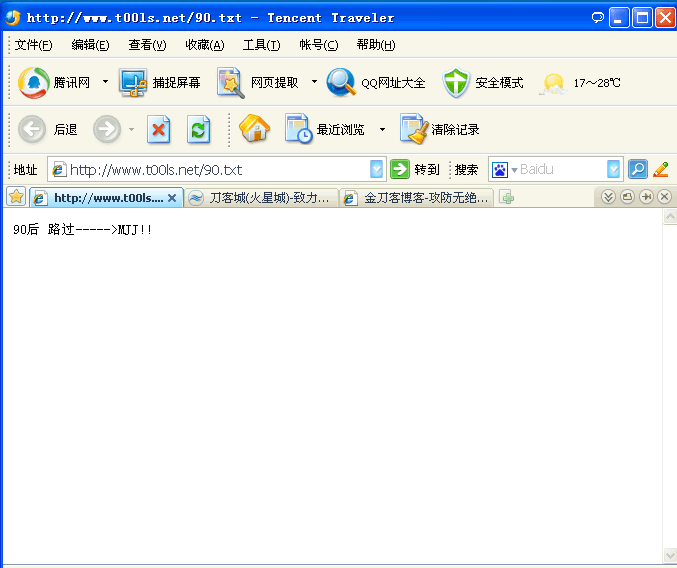Click the forward arrow button
The height and width of the screenshot is (568, 677).
[x=107, y=129]
